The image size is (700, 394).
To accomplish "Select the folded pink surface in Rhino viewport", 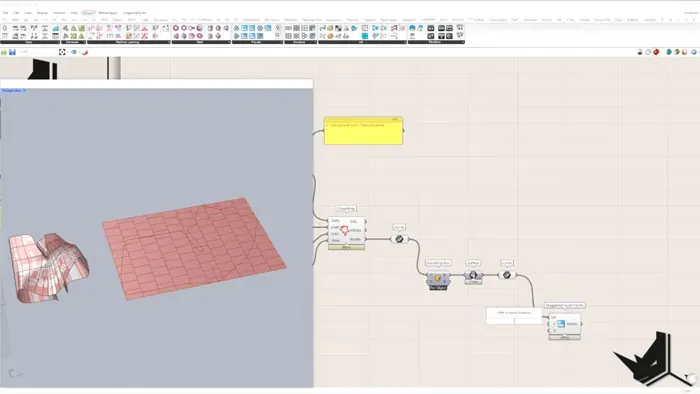I will click(x=48, y=268).
